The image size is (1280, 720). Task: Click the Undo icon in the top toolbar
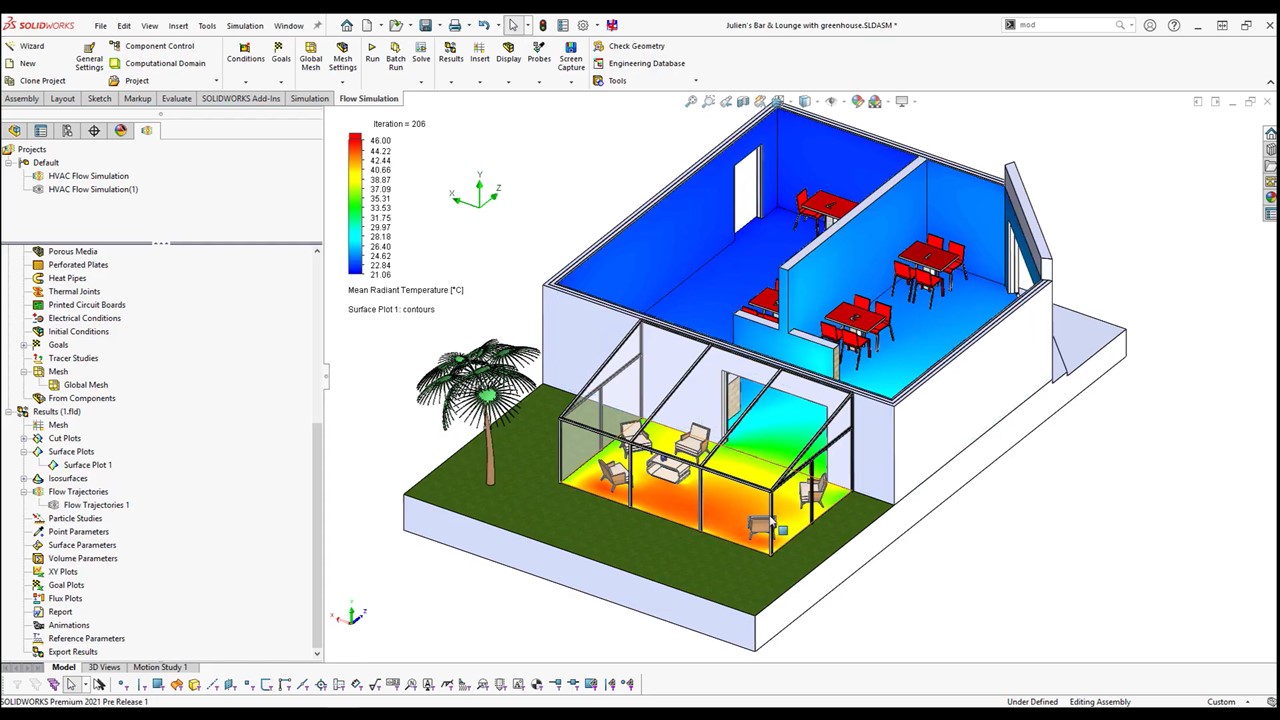pos(484,25)
